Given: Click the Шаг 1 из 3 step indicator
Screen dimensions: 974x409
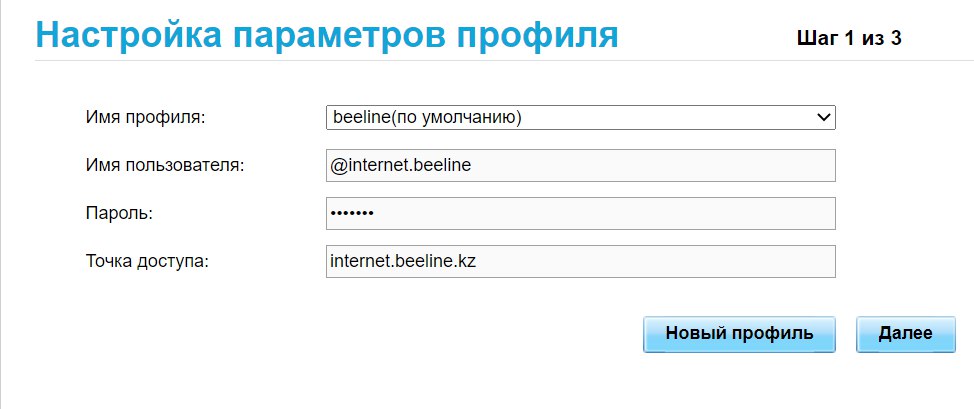Looking at the screenshot, I should click(849, 39).
